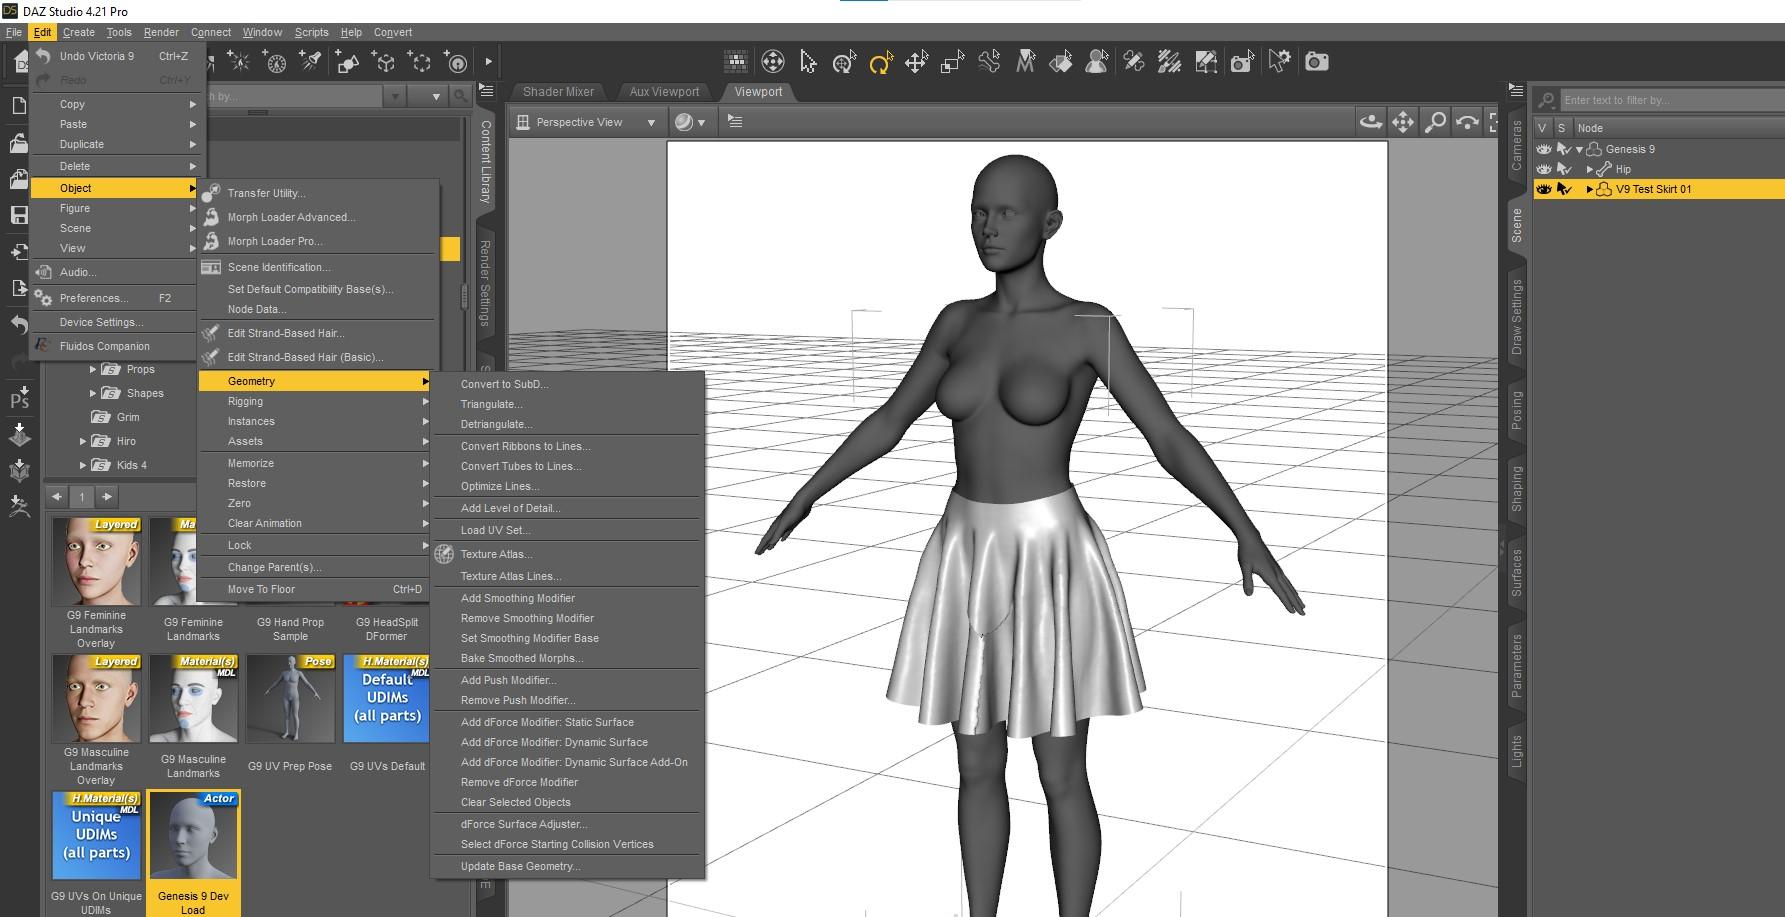1785x917 pixels.
Task: Expand the Hip node in Scene tree
Action: (1589, 169)
